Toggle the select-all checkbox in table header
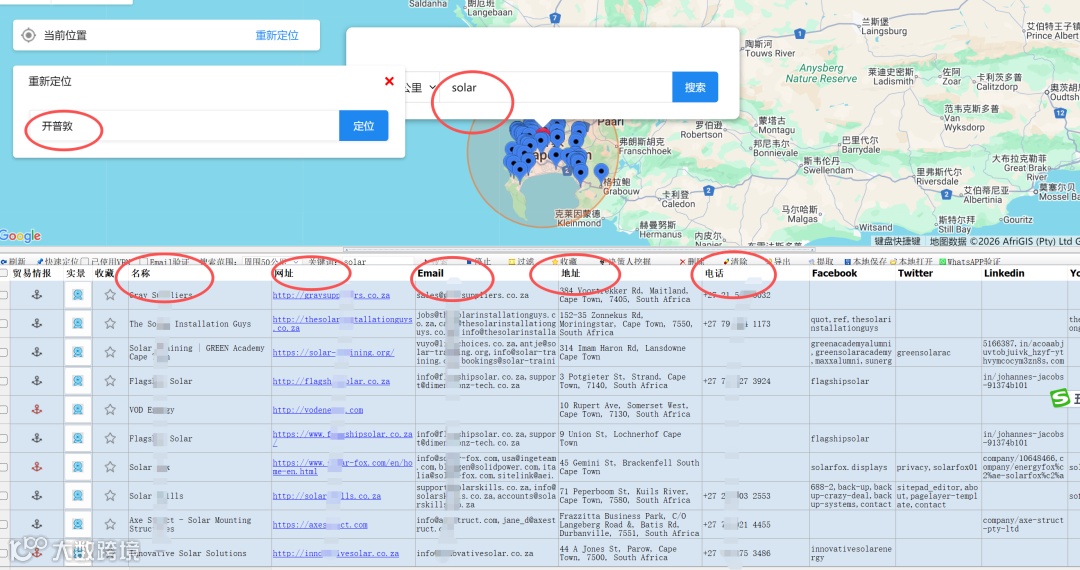 click(3, 273)
